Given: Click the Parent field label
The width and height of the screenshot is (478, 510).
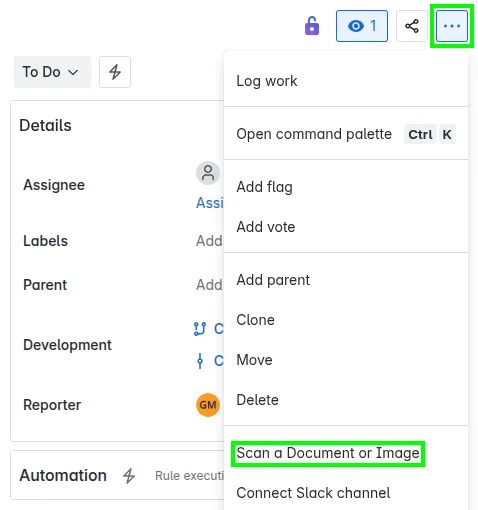Looking at the screenshot, I should coord(45,285).
